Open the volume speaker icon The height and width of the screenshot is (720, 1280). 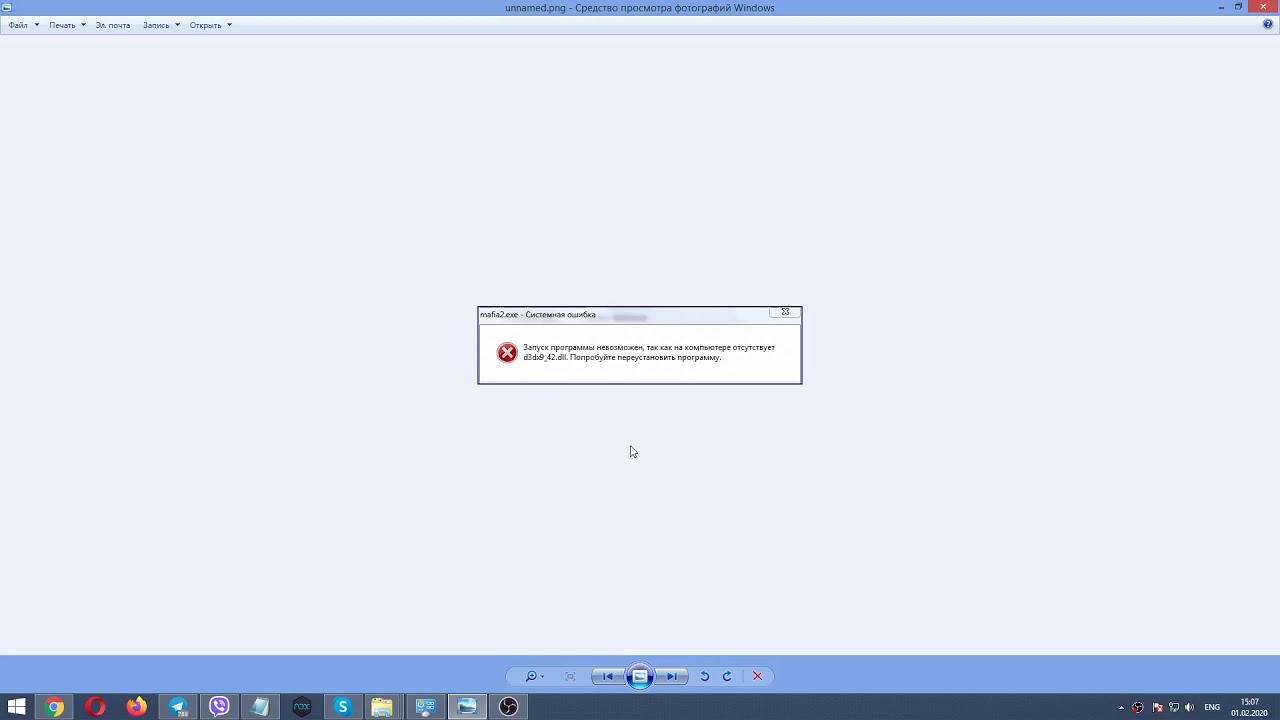pyautogui.click(x=1190, y=708)
